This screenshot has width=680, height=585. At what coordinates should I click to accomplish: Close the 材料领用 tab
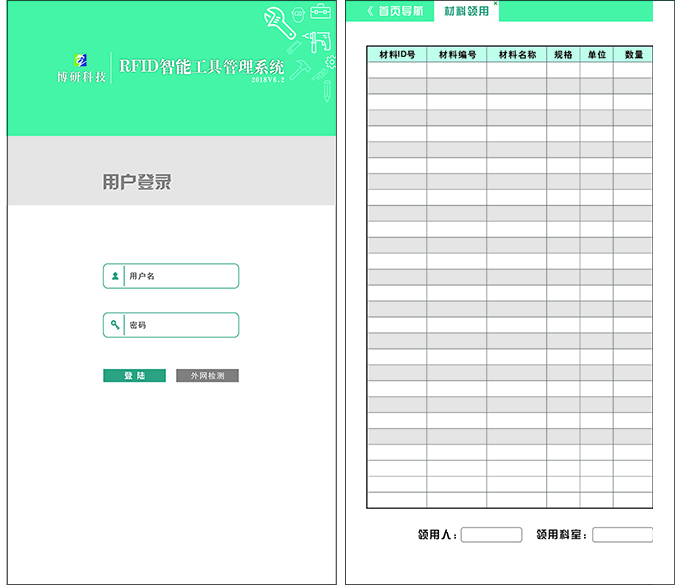click(495, 4)
